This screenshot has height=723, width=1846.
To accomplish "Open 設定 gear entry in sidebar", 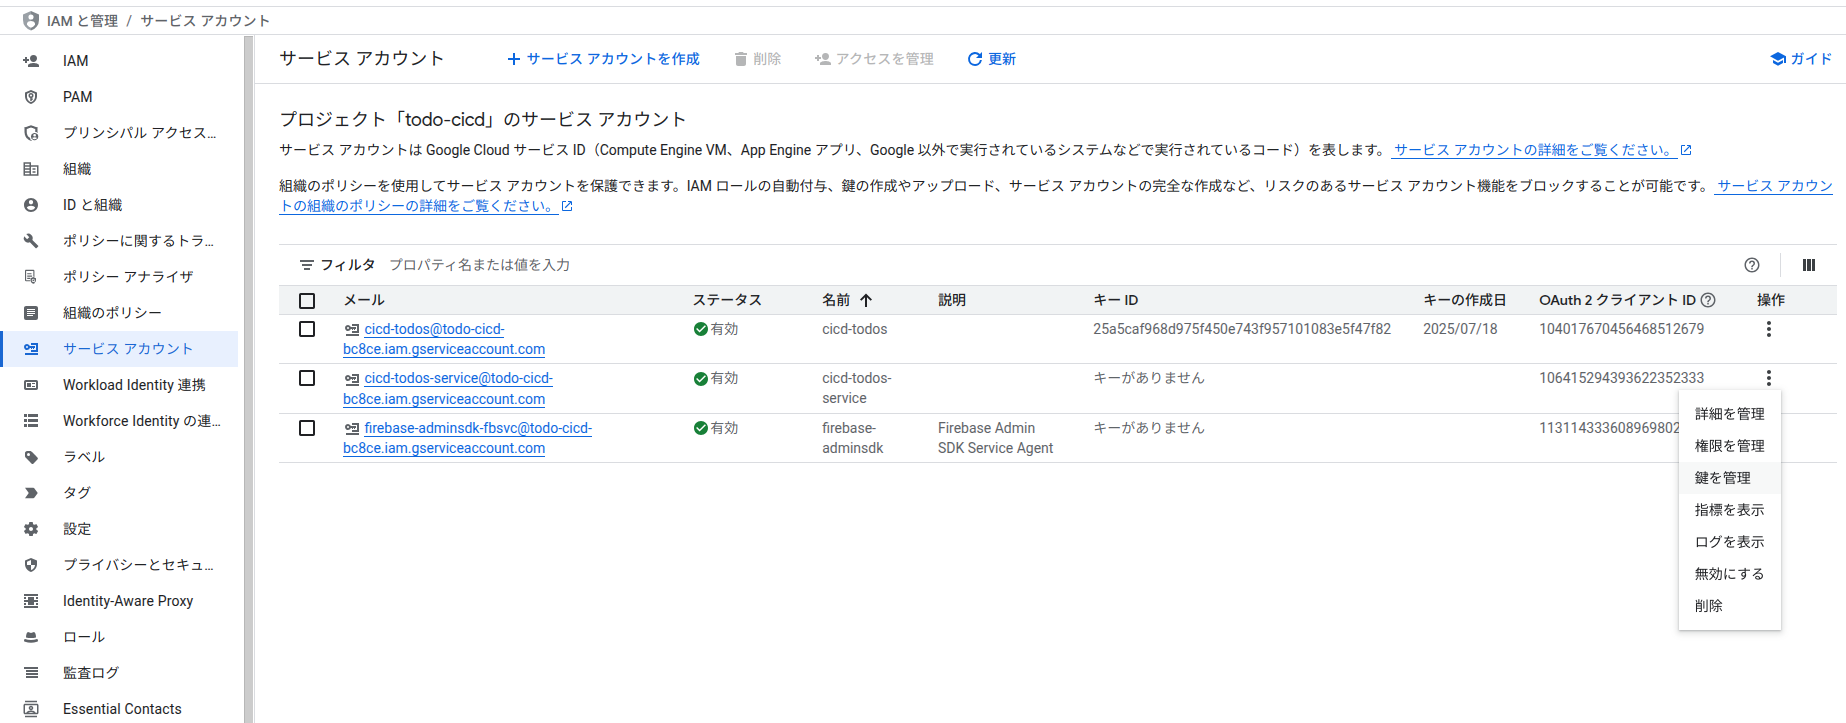I will point(120,529).
